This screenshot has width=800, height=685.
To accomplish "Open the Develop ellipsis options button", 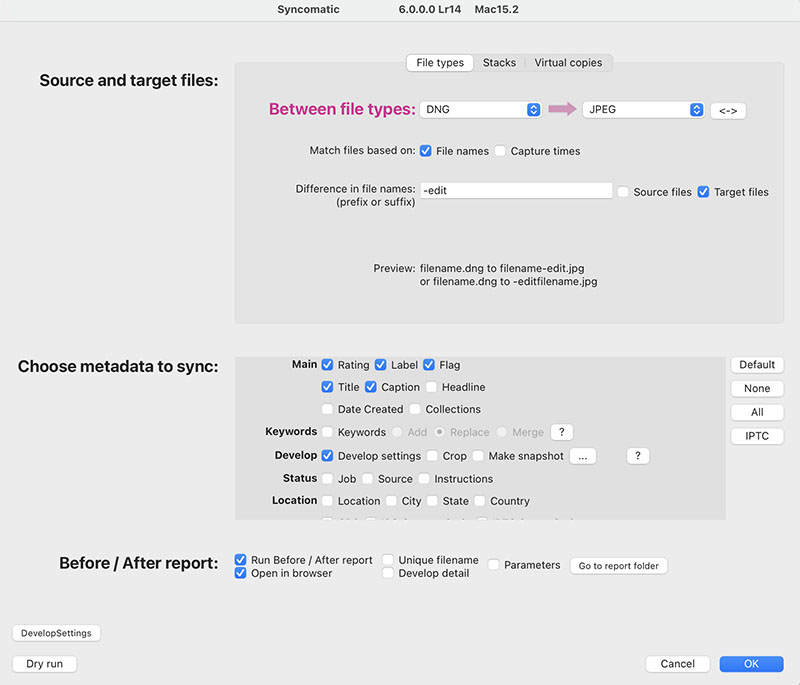I will (583, 456).
